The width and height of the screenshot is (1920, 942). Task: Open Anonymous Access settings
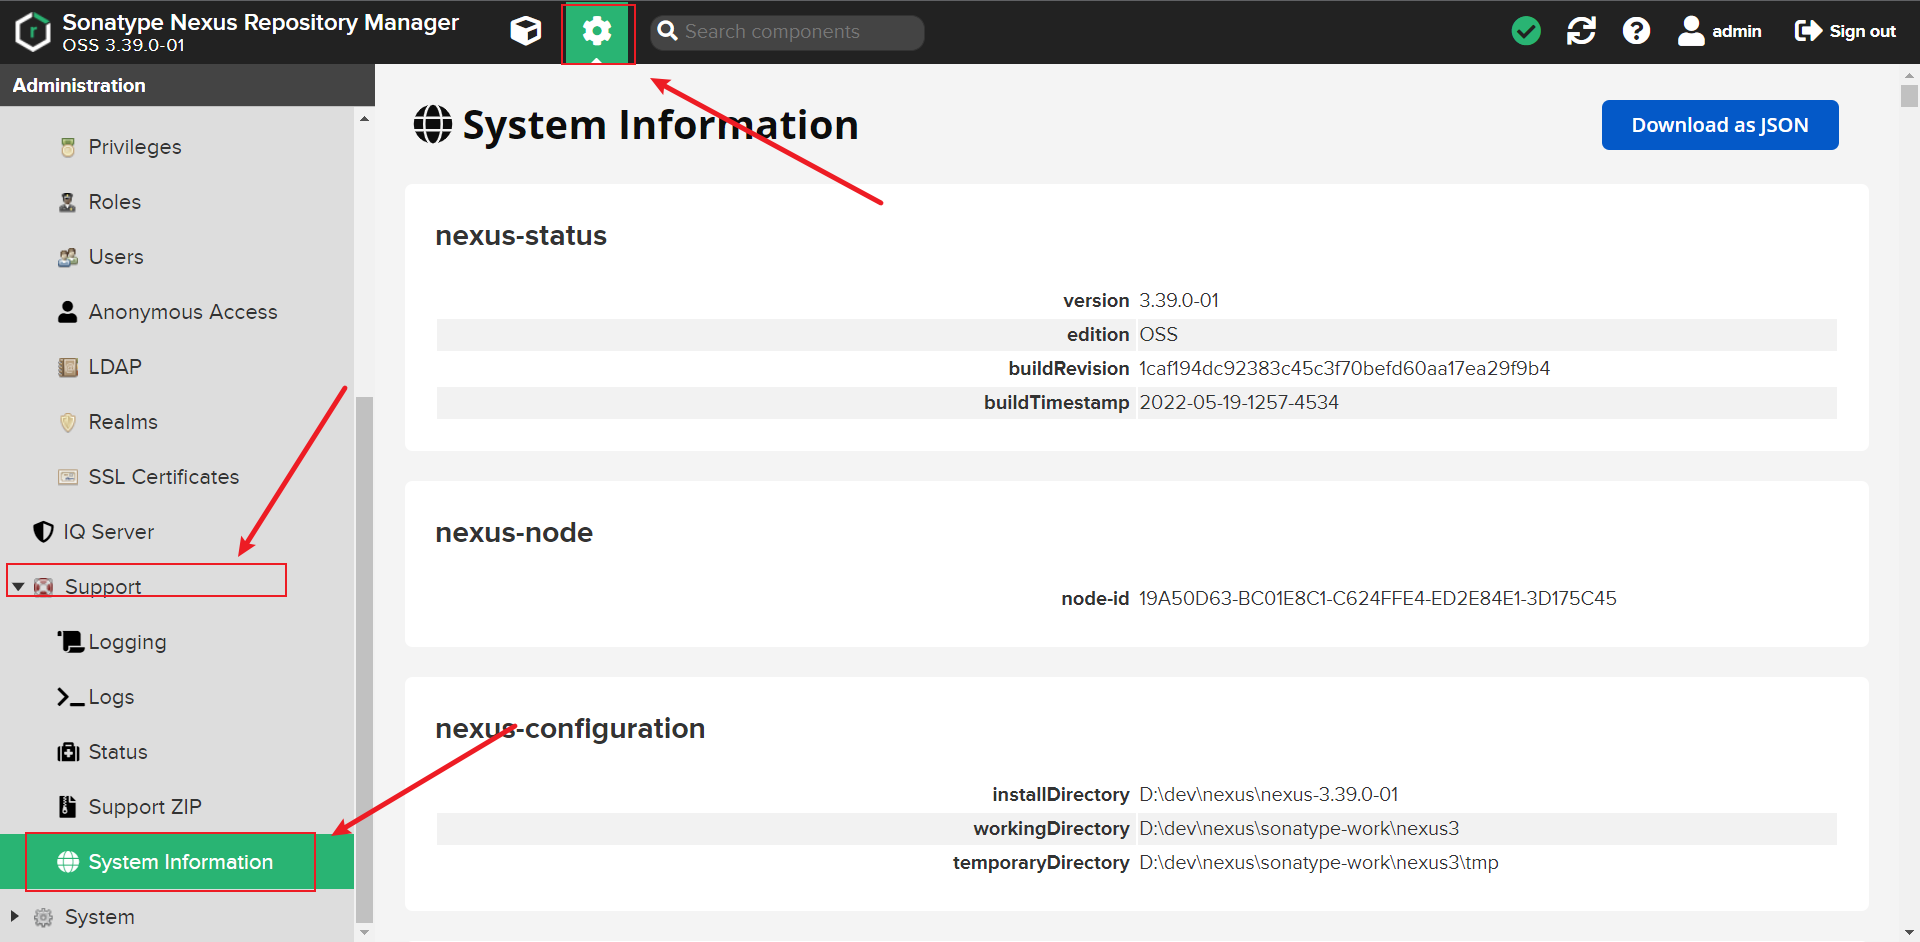pos(183,312)
